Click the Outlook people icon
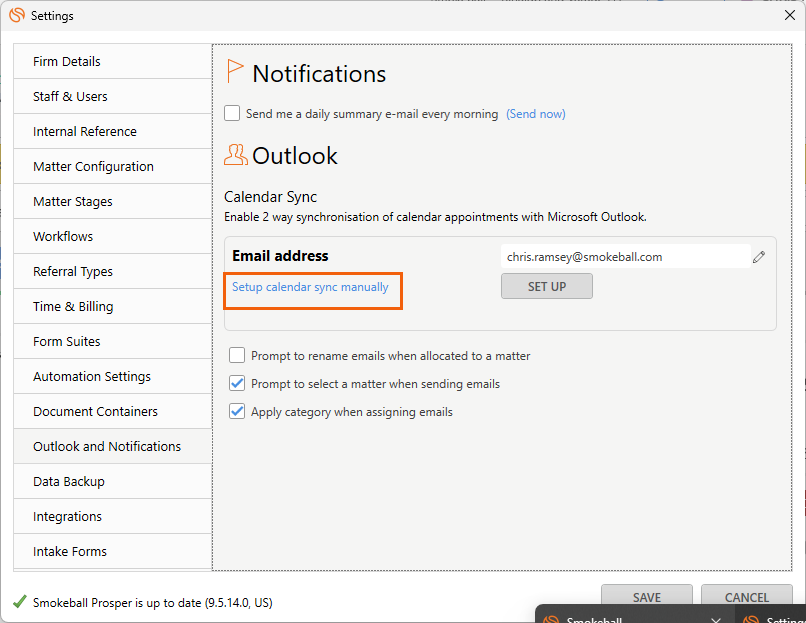Image resolution: width=806 pixels, height=623 pixels. 235,155
